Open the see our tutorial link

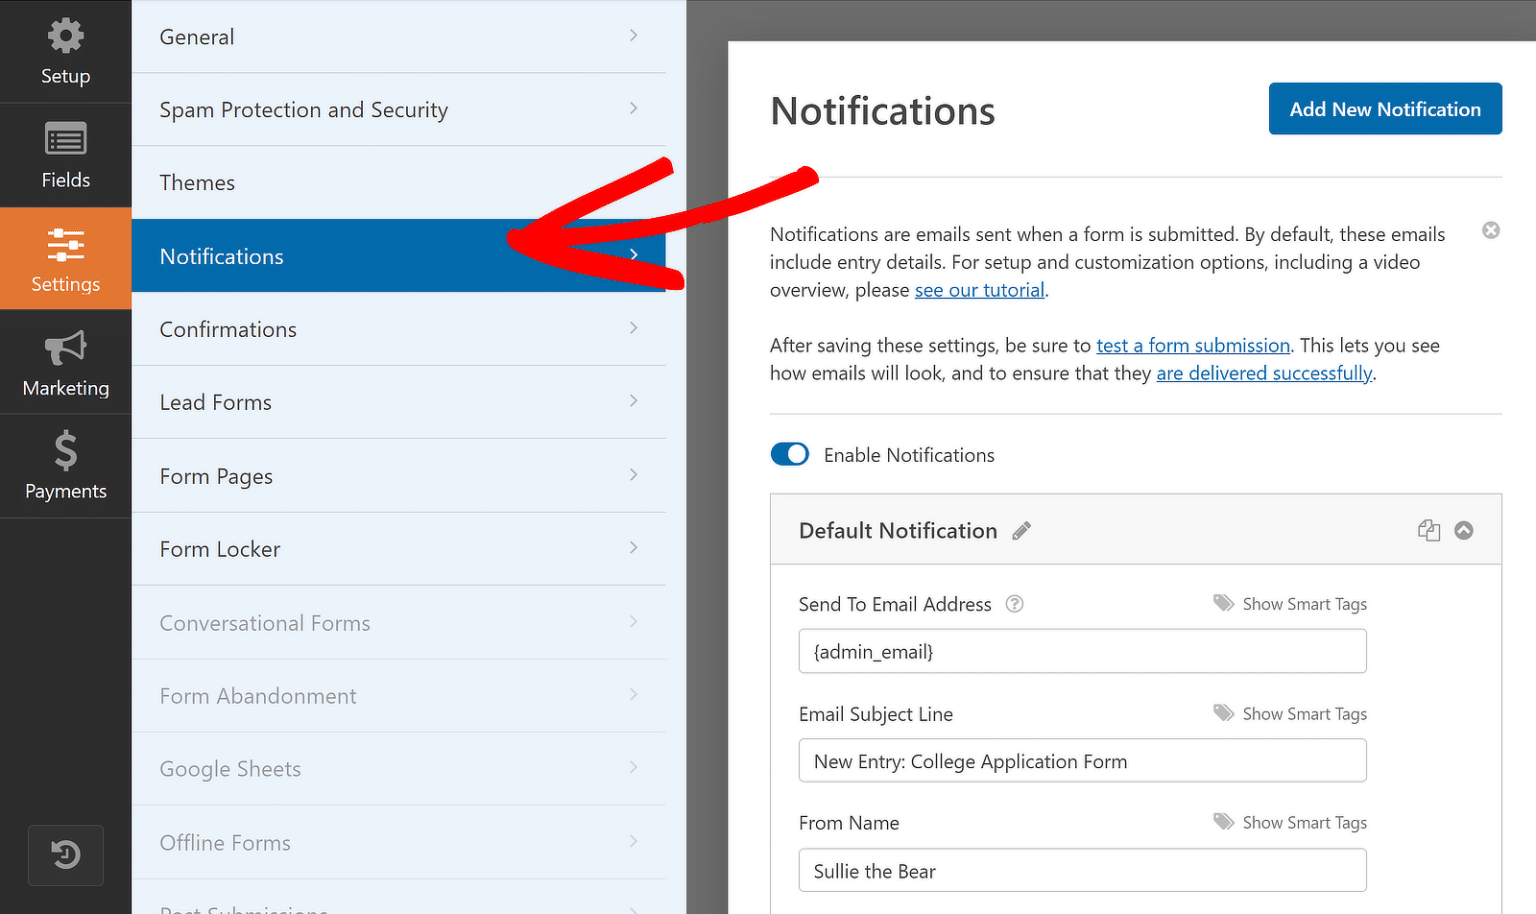click(979, 289)
